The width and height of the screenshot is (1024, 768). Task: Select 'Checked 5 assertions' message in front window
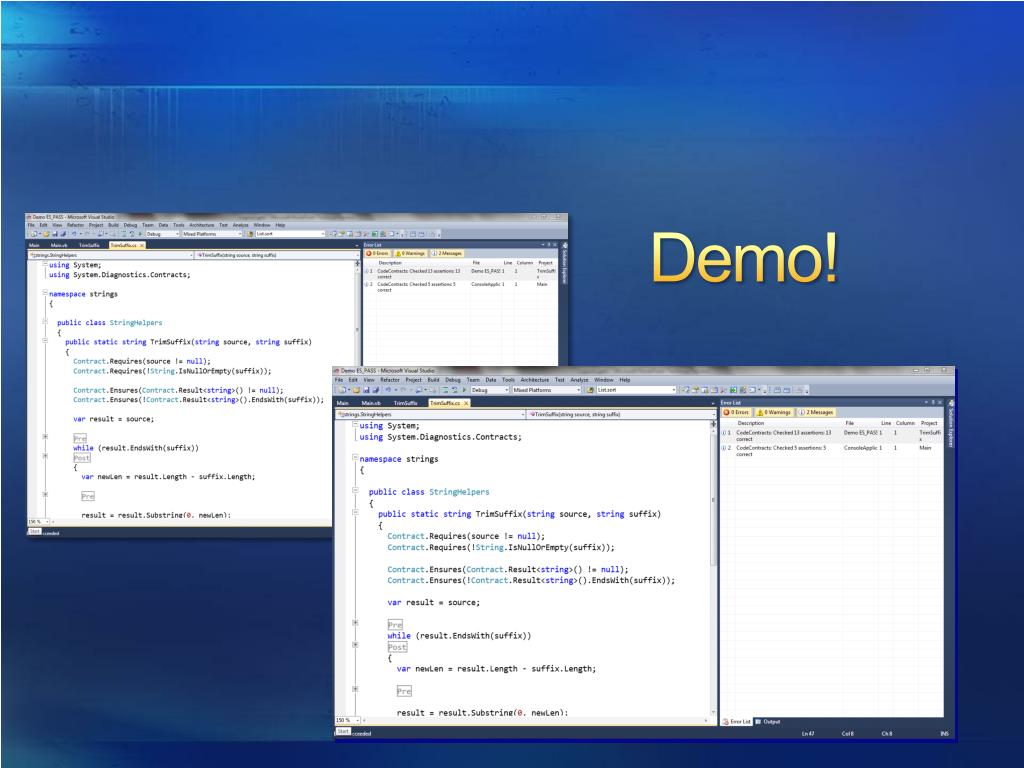tap(831, 451)
